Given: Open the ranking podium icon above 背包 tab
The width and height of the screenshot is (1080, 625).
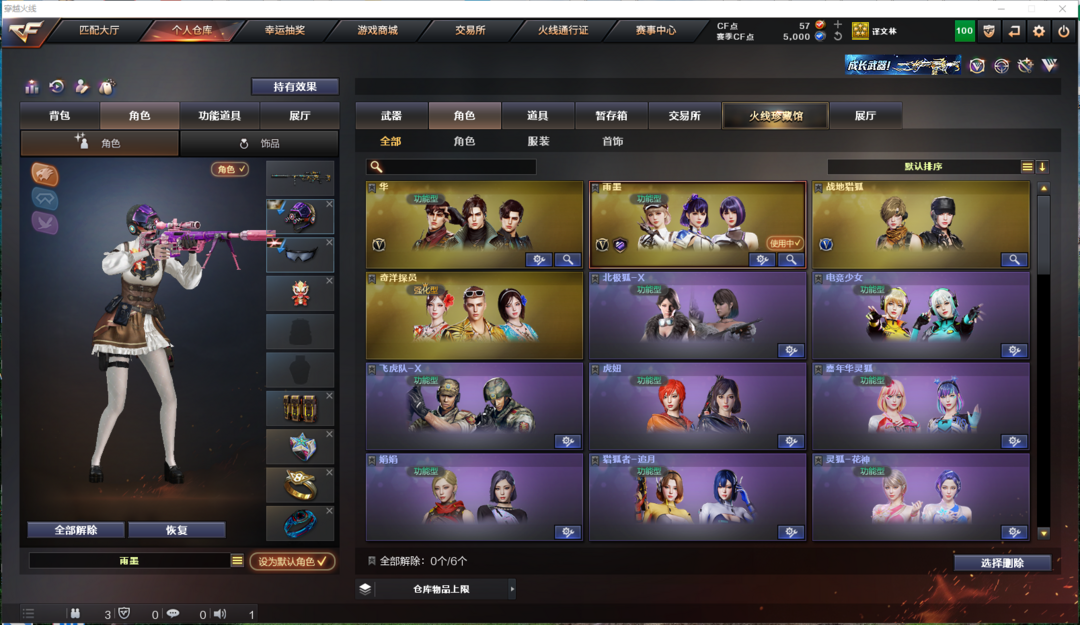Looking at the screenshot, I should coord(32,86).
